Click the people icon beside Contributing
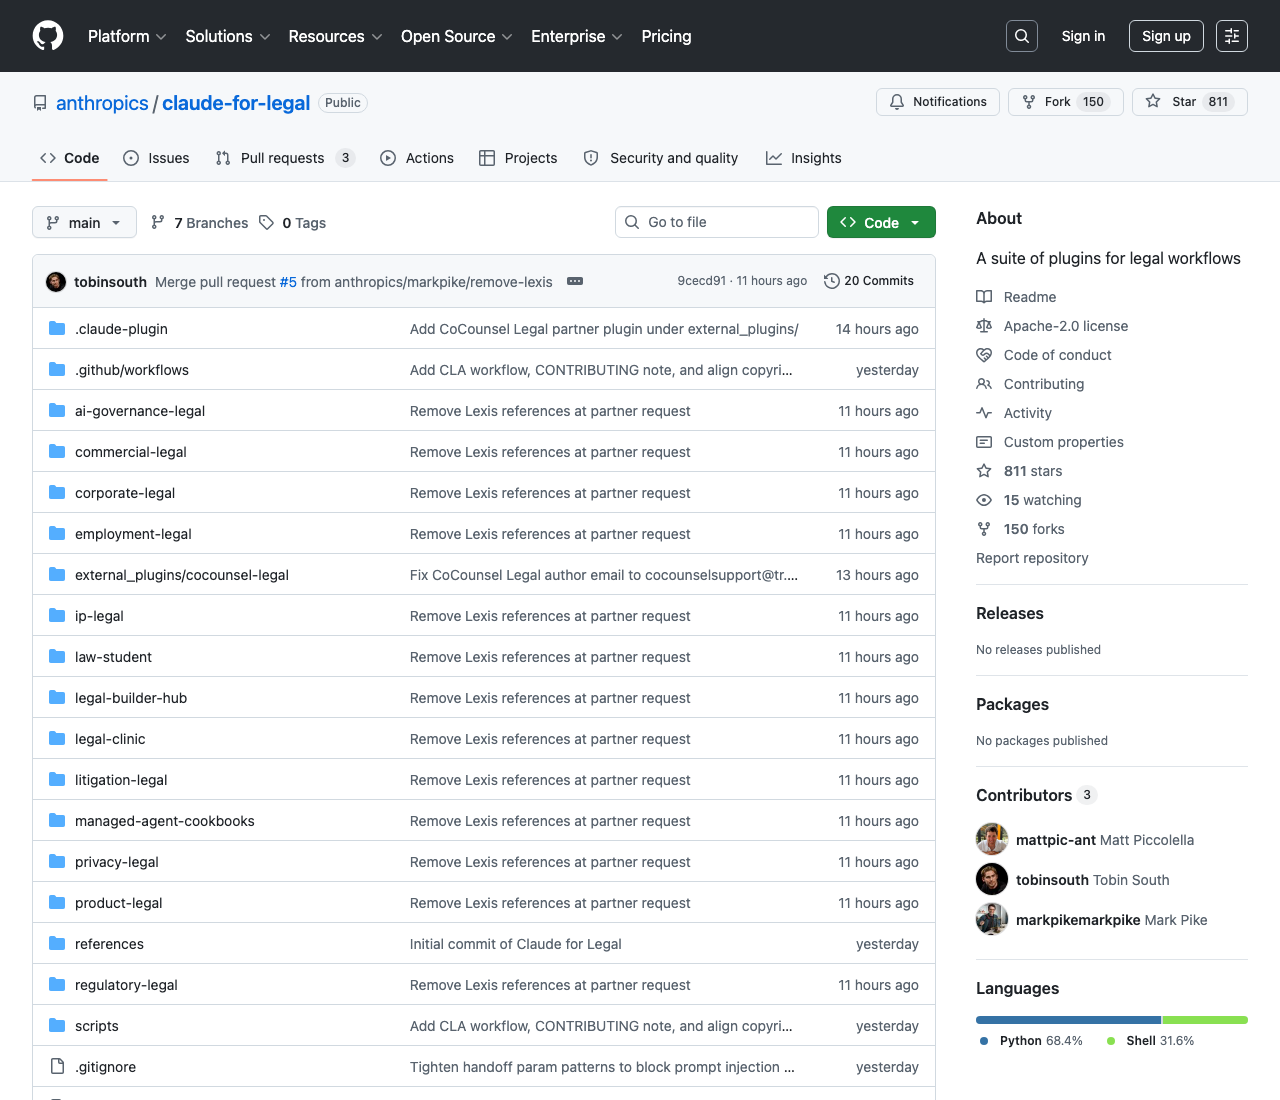Screen dimensions: 1280x1100 [x=984, y=384]
